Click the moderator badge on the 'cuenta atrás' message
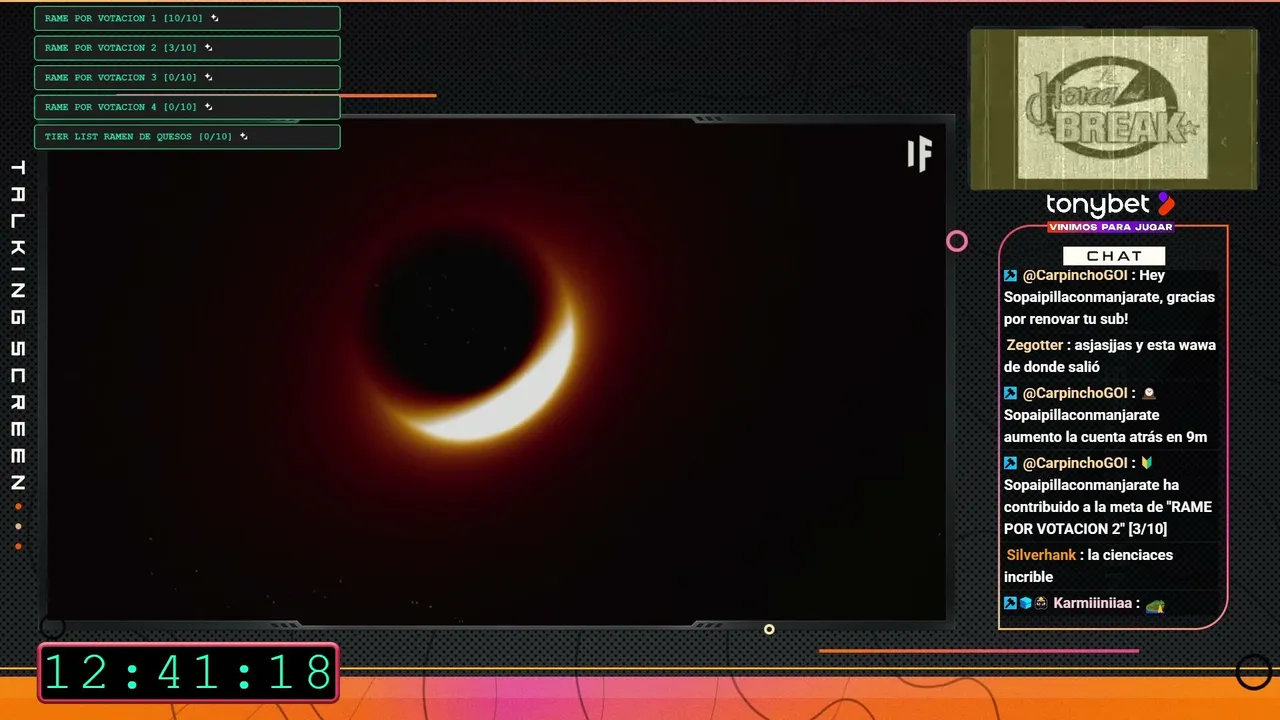Image resolution: width=1280 pixels, height=720 pixels. tap(1011, 393)
